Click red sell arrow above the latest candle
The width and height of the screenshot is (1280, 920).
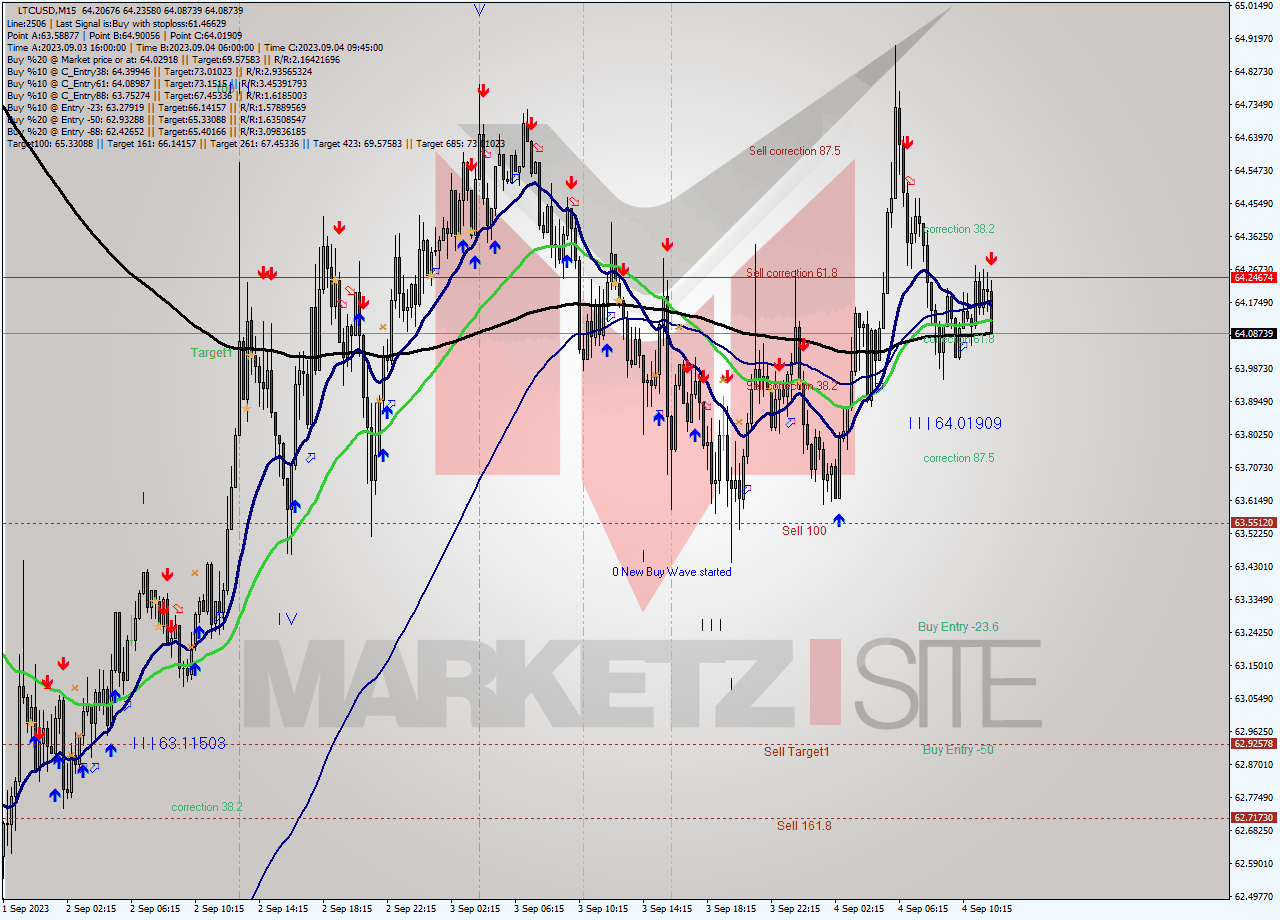[991, 259]
